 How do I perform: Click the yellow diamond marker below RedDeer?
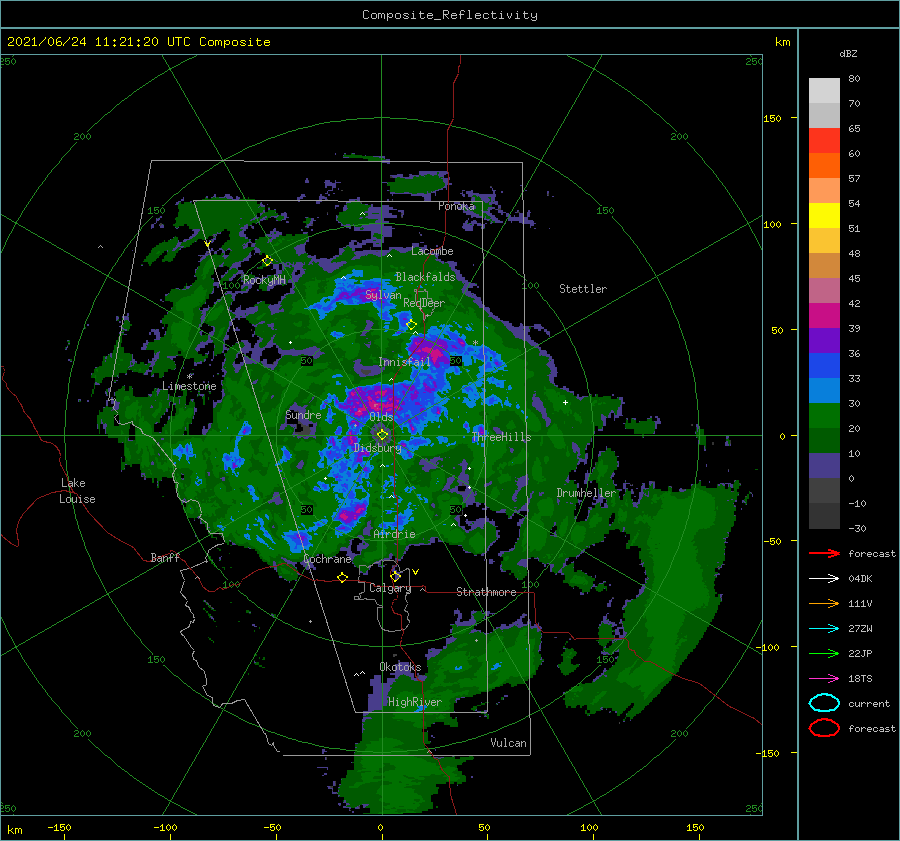(x=411, y=325)
